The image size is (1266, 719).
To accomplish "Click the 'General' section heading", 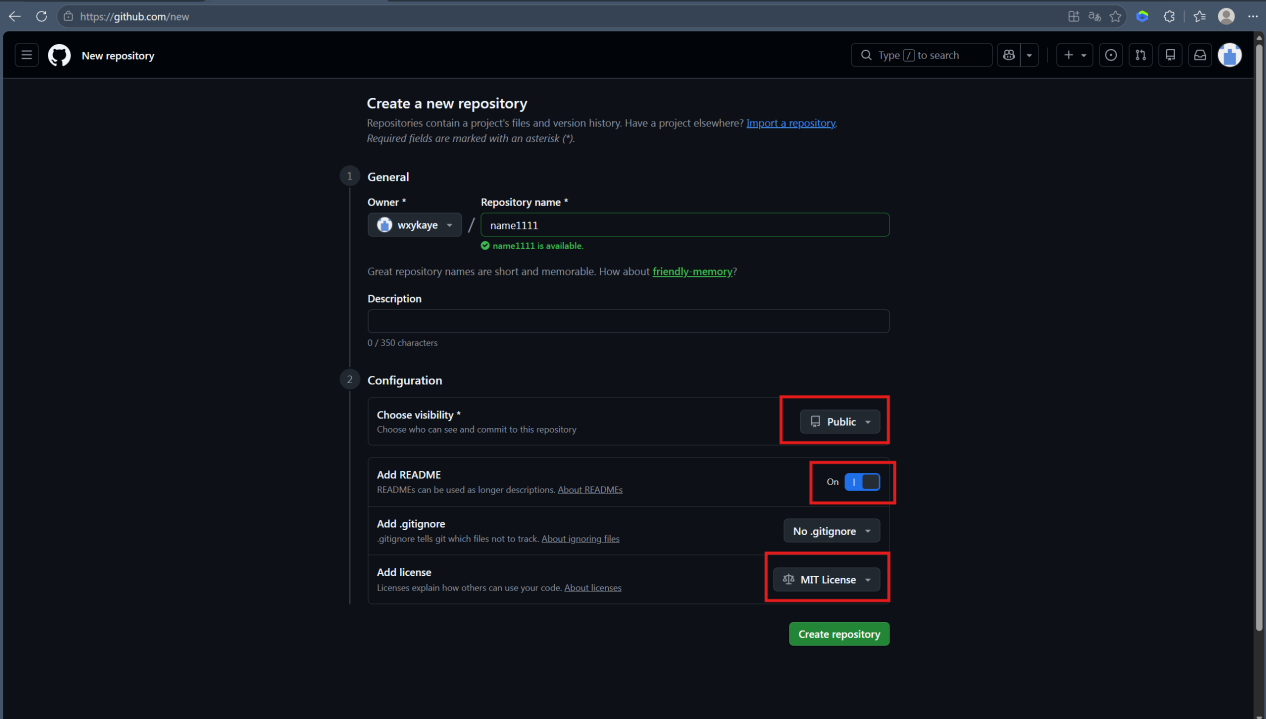I will (388, 177).
